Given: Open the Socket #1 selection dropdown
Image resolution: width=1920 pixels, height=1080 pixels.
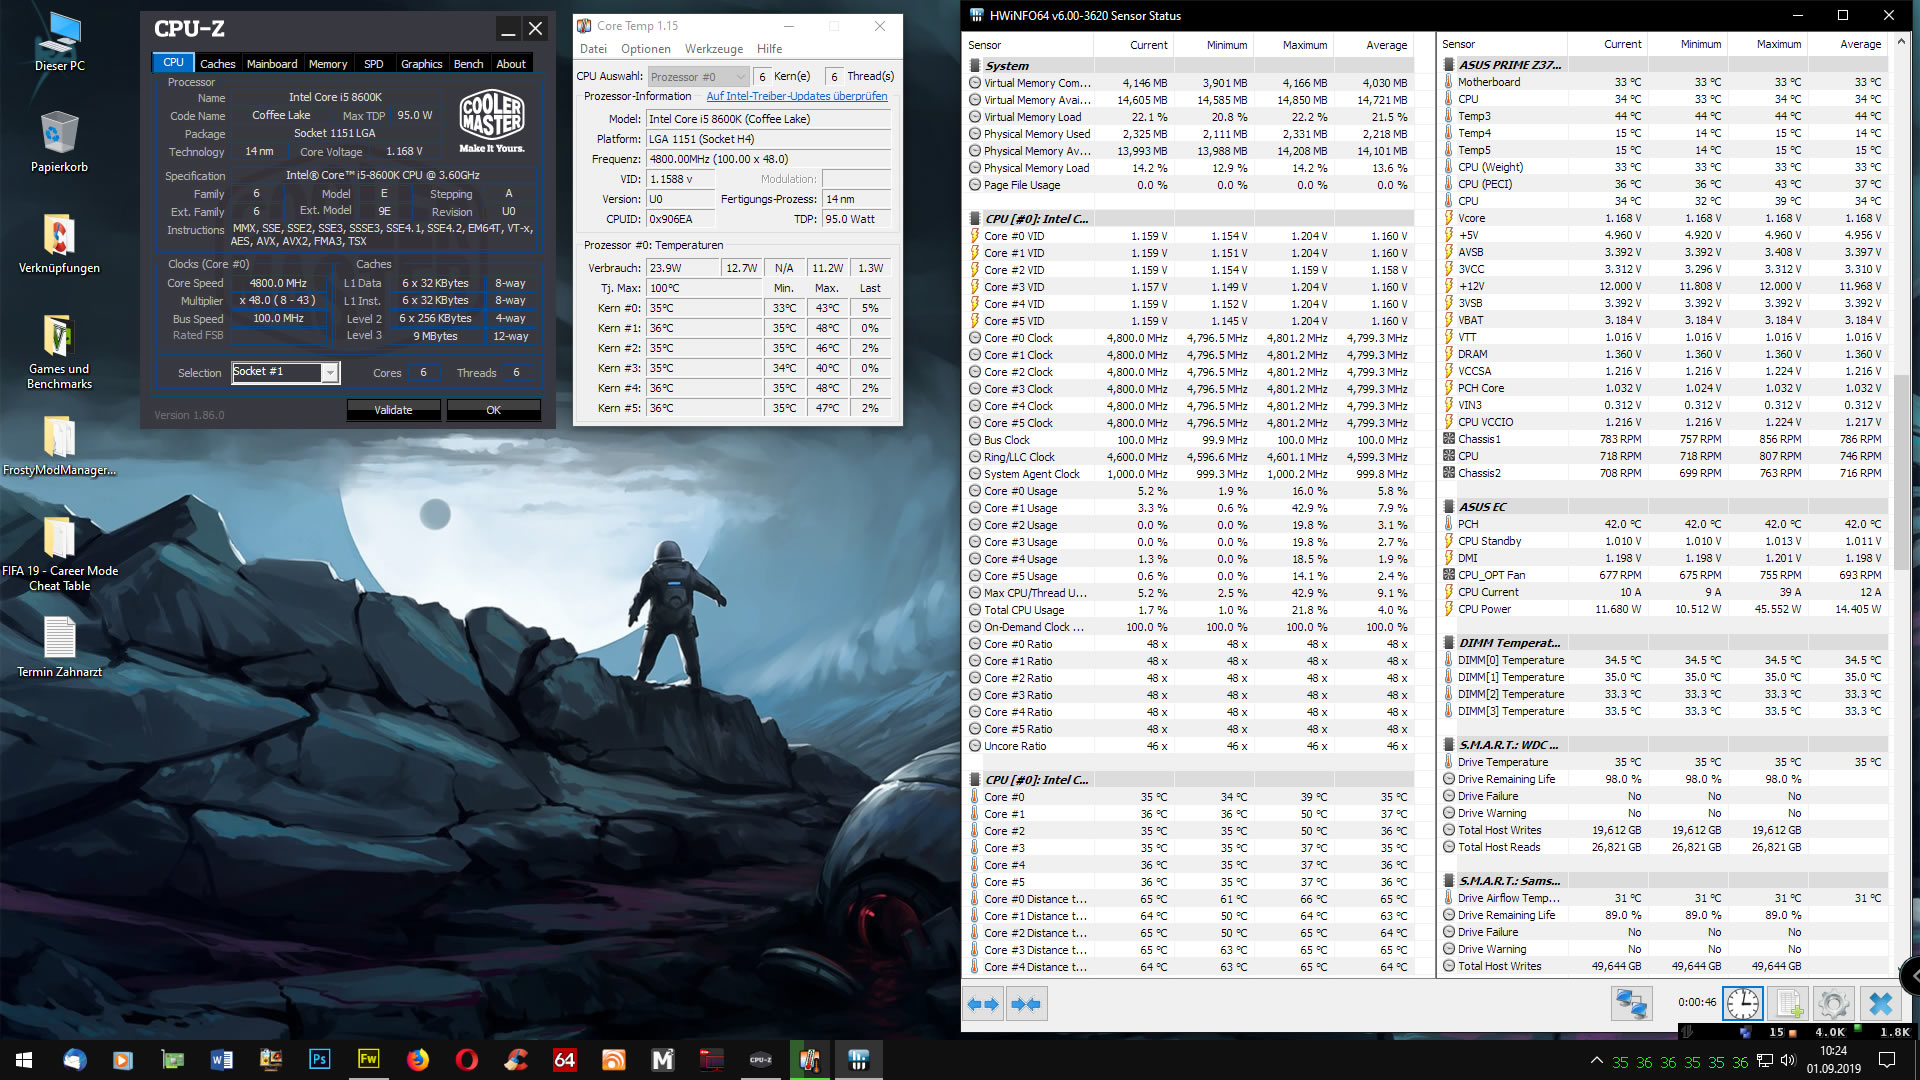Looking at the screenshot, I should 329,373.
